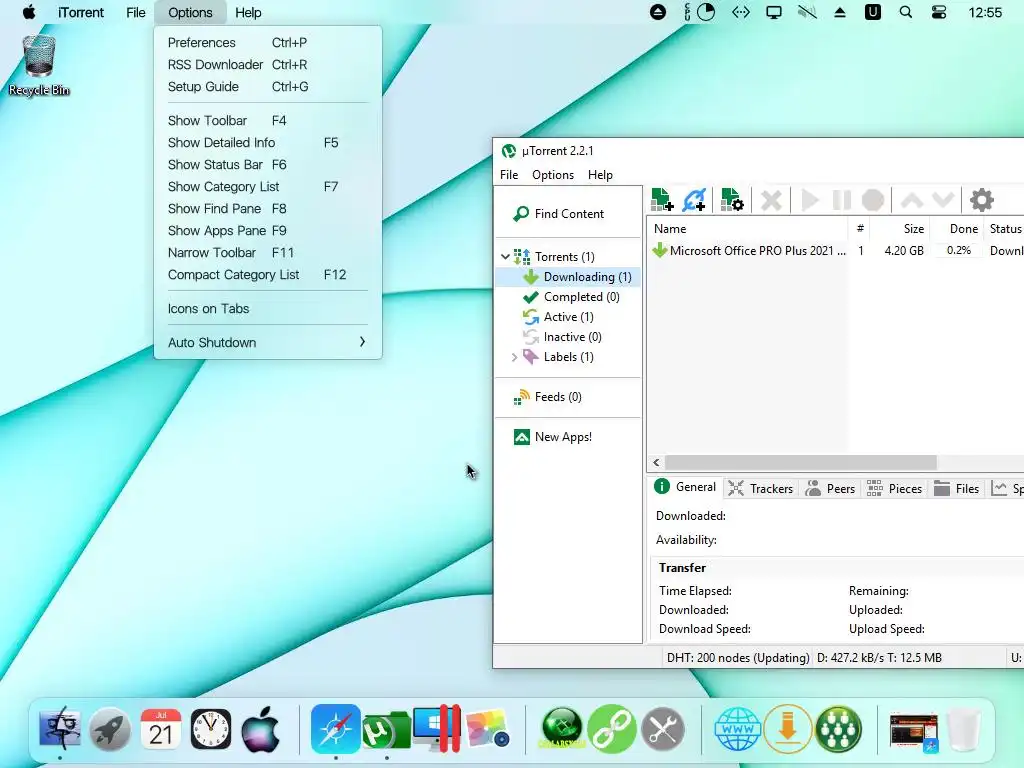Toggle Icons on Tabs option
The image size is (1024, 768).
(268, 309)
